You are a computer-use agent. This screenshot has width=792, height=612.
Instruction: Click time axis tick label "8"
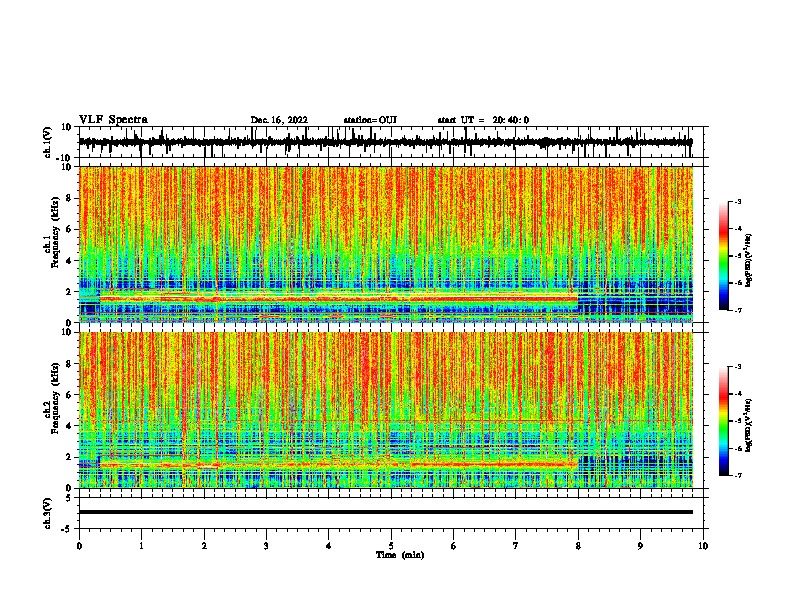point(578,546)
